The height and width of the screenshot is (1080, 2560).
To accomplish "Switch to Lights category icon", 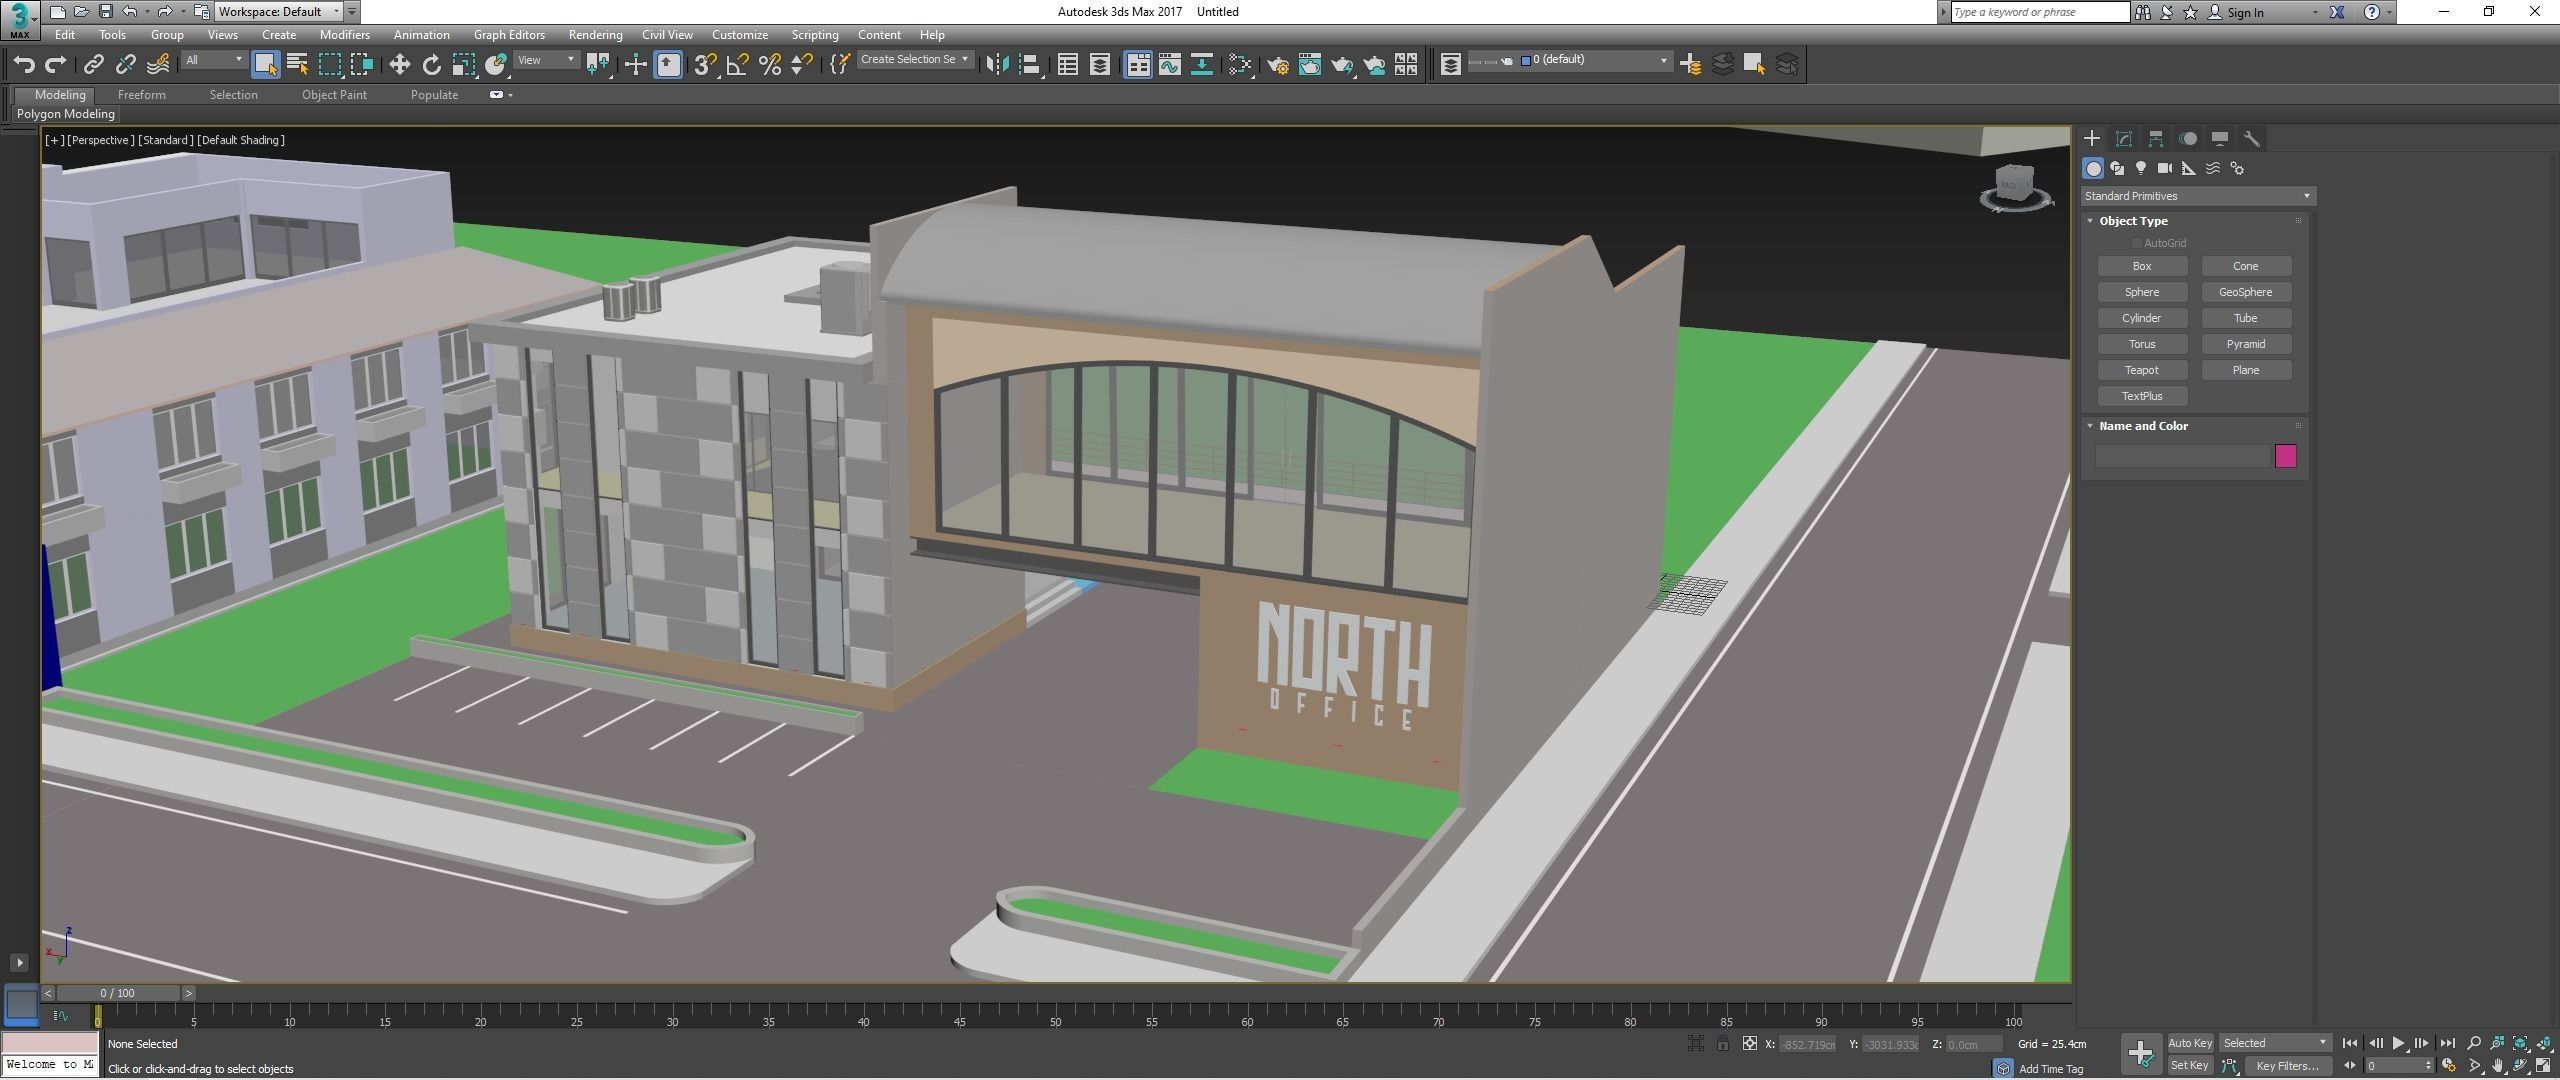I will pos(2140,168).
